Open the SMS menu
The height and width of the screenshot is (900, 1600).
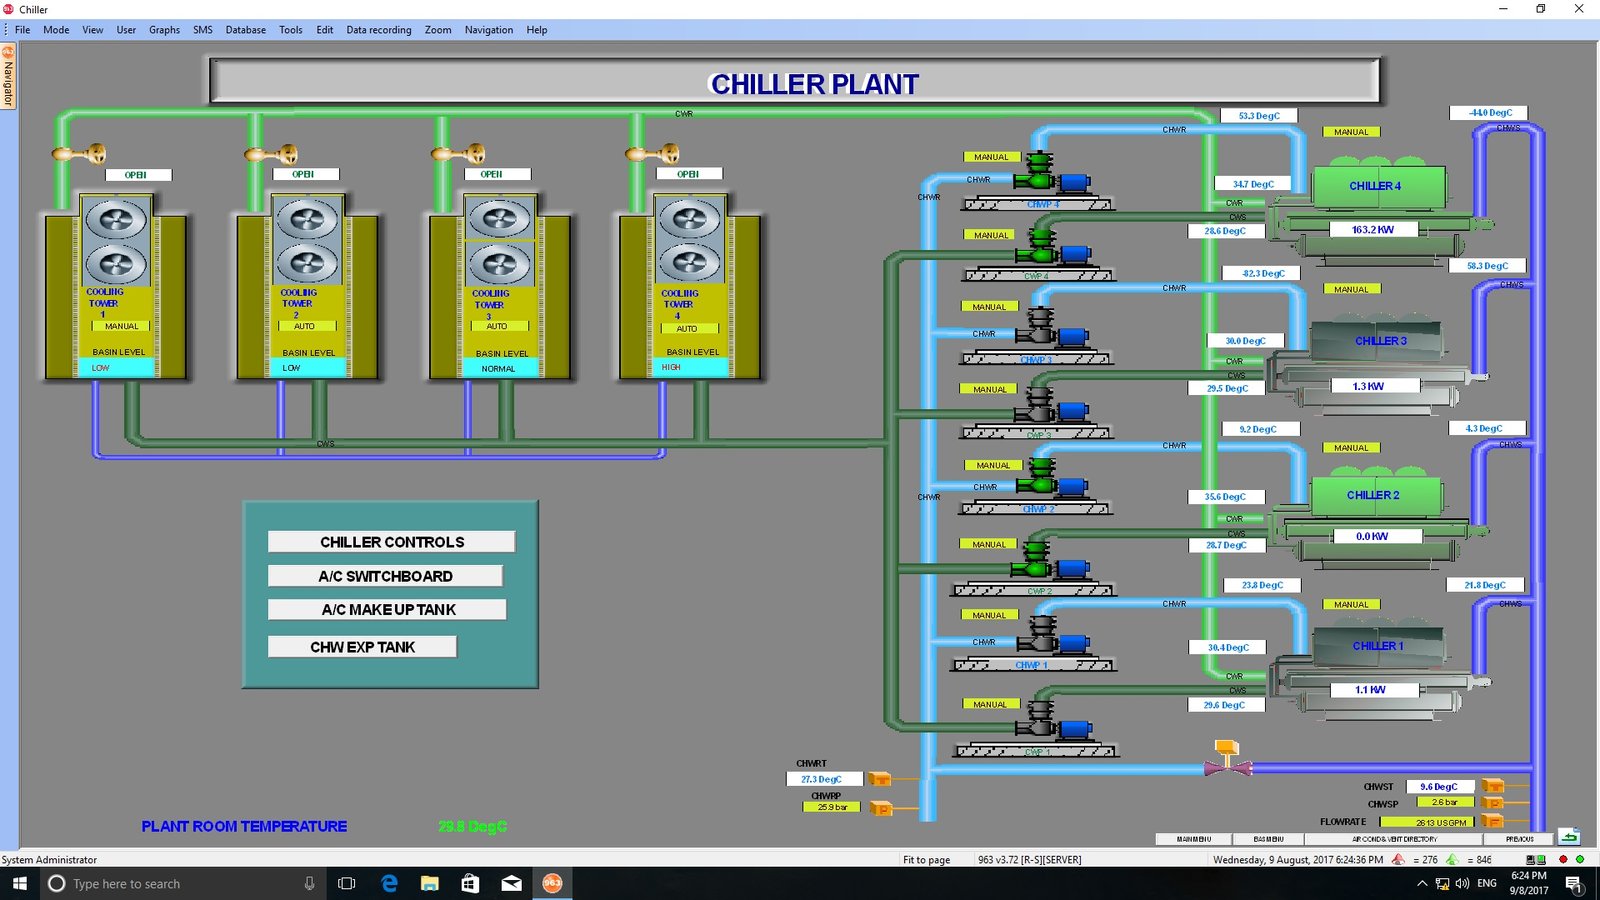[203, 30]
